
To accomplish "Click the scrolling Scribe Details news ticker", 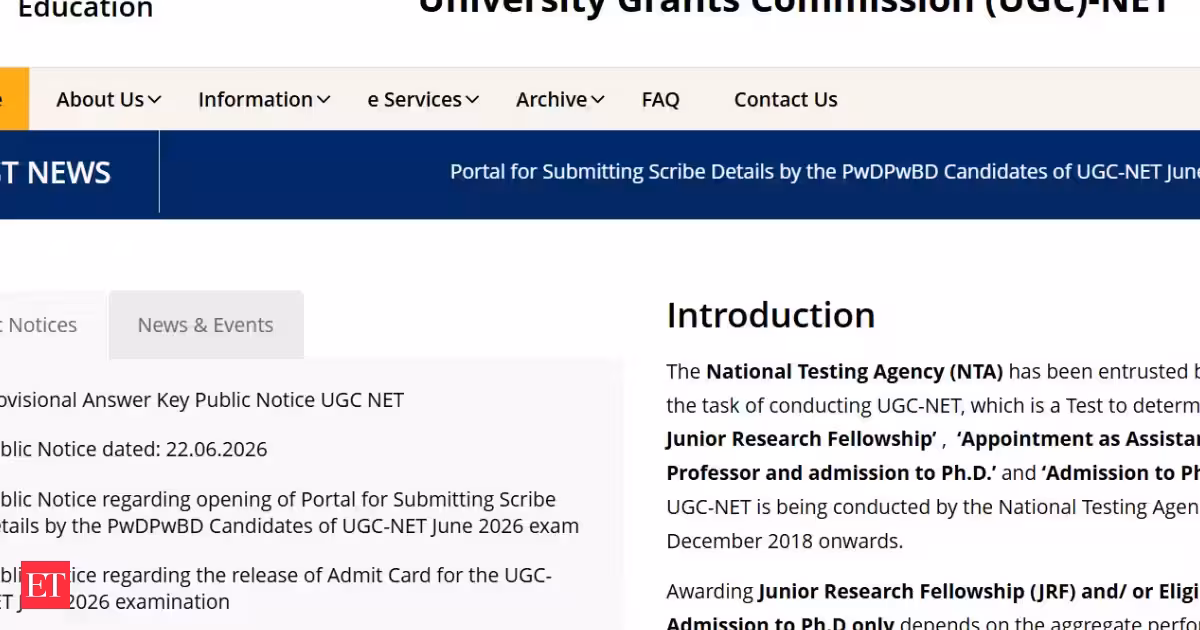I will click(825, 172).
